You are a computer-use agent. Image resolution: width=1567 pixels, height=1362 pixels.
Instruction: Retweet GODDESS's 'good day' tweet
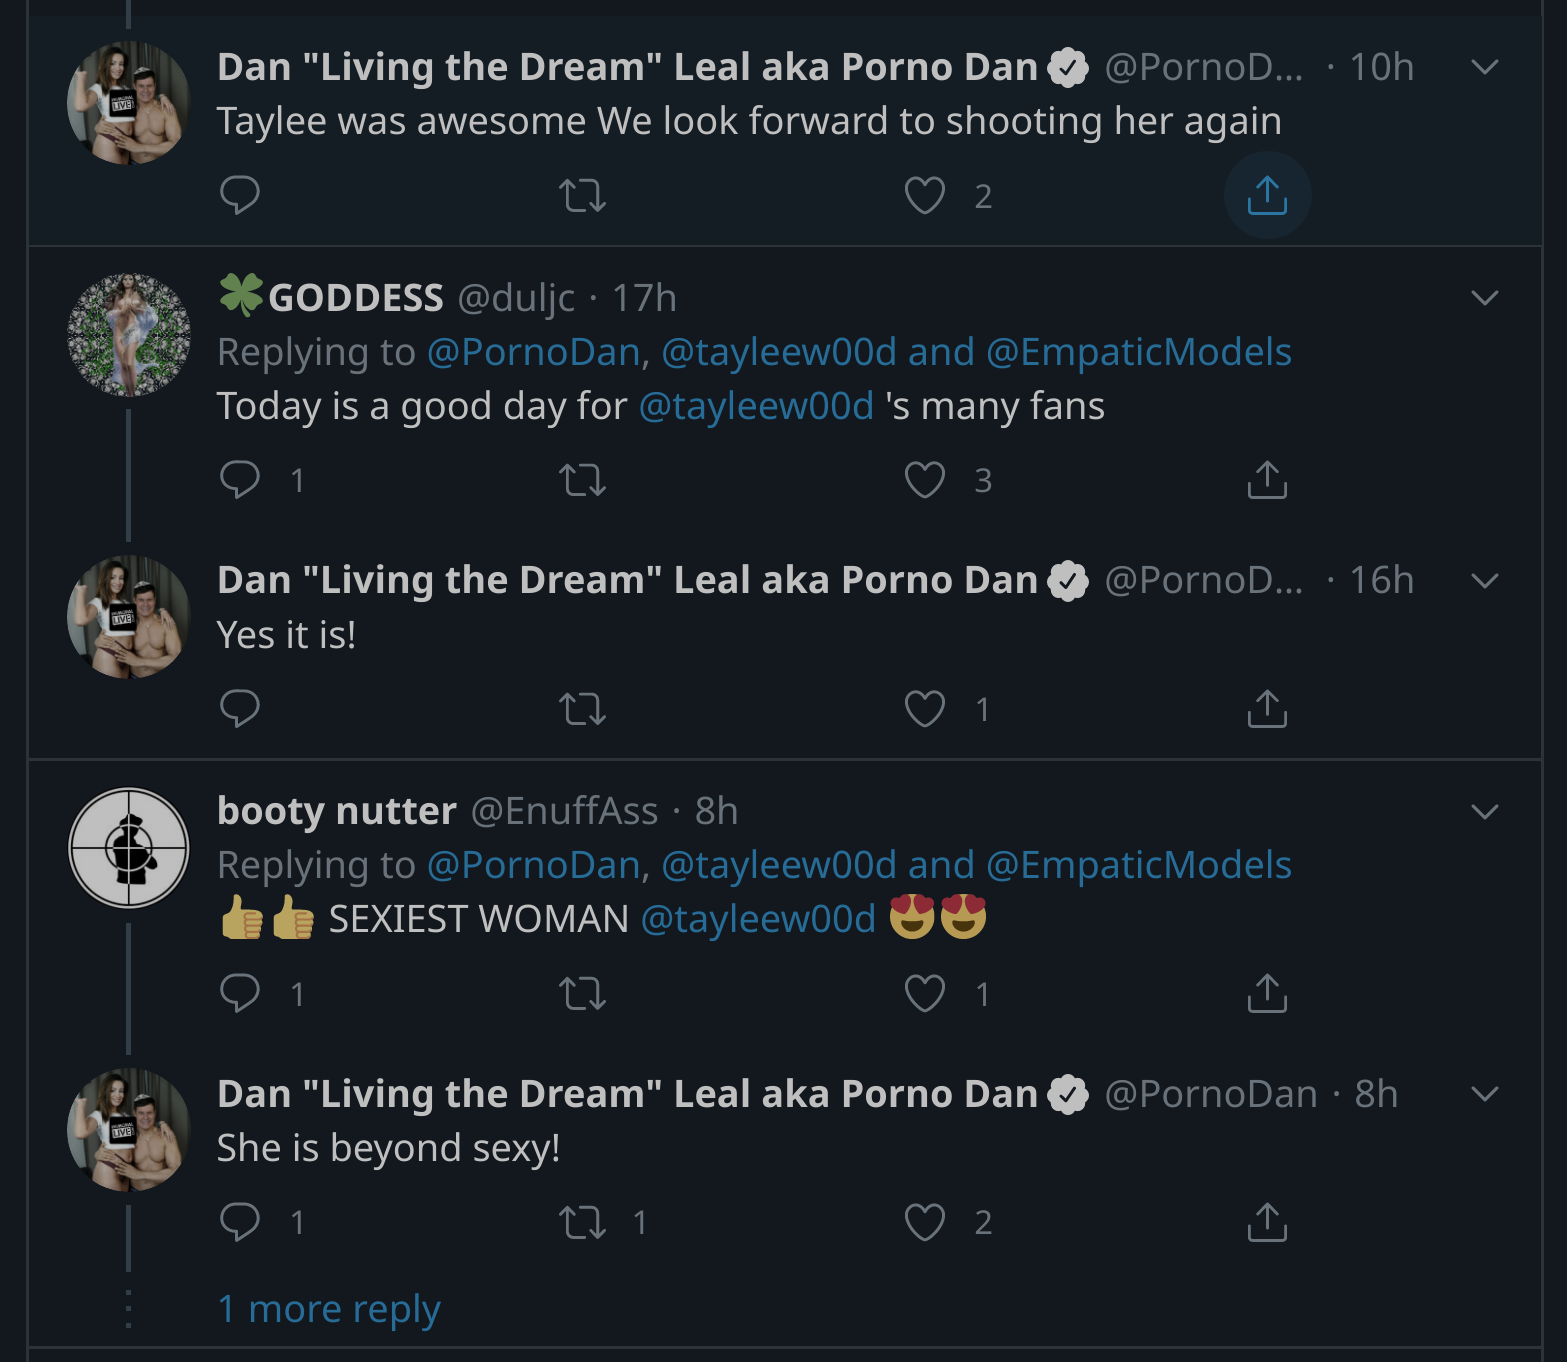pyautogui.click(x=582, y=480)
